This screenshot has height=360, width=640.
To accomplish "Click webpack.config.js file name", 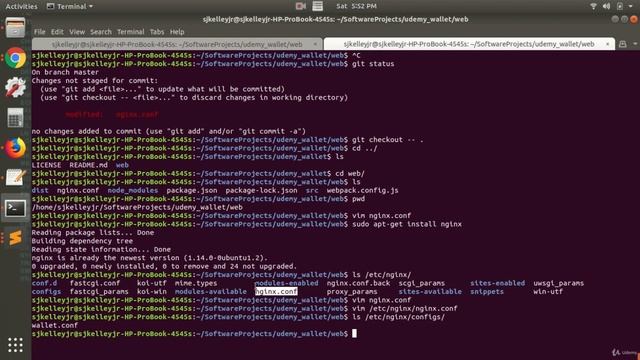I will click(362, 190).
